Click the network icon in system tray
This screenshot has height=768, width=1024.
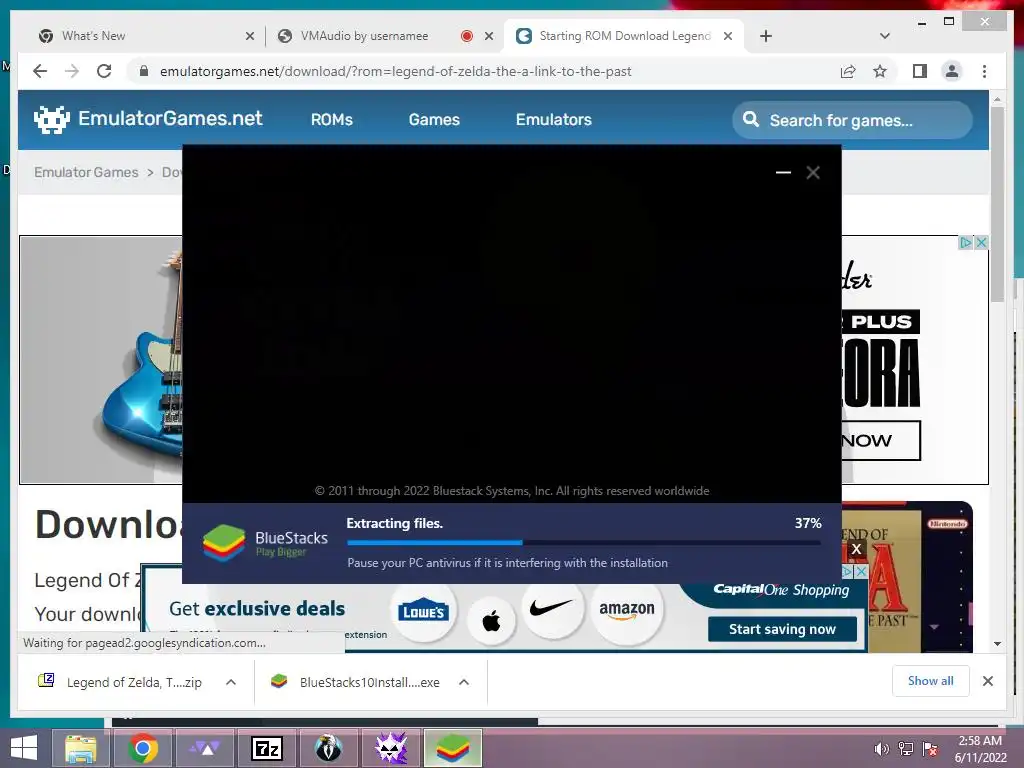(x=906, y=749)
